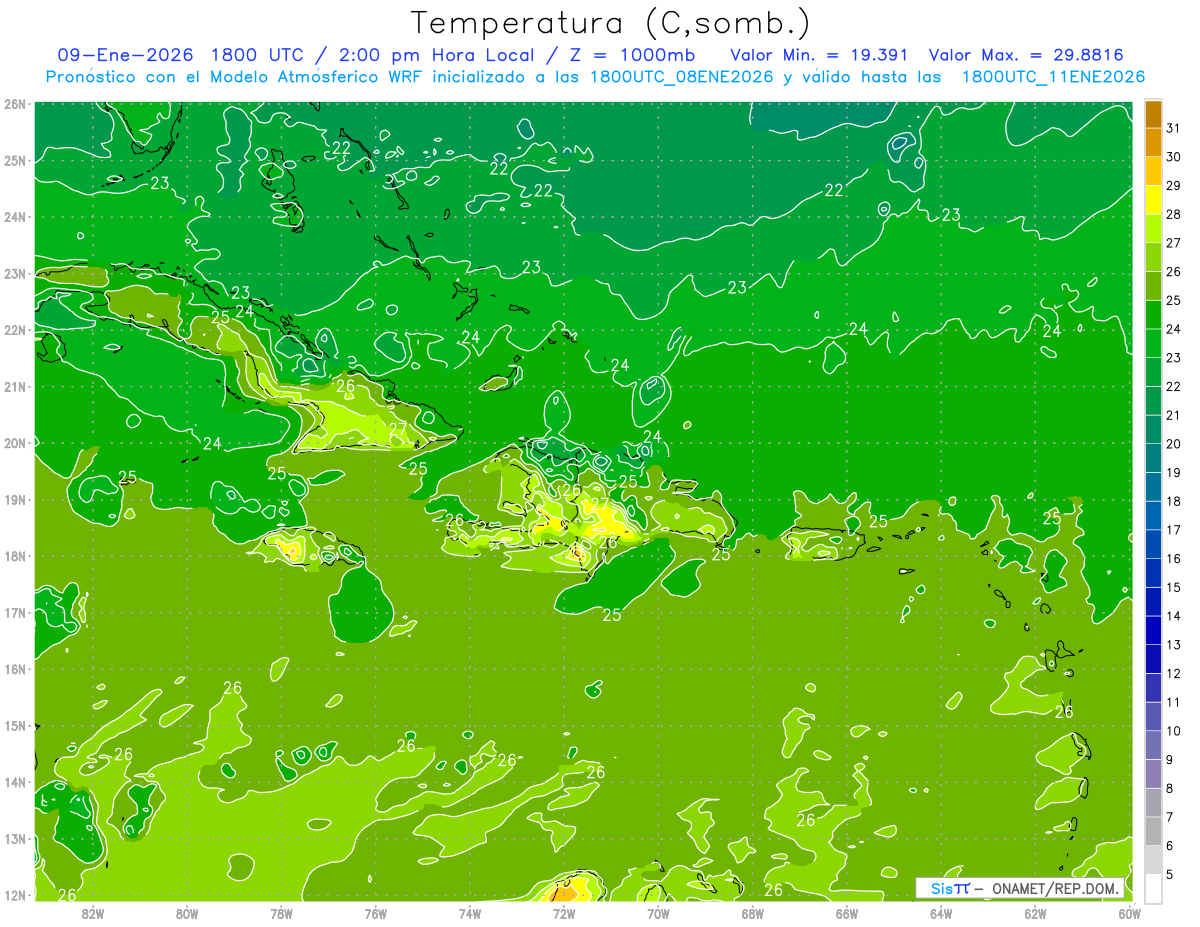This screenshot has width=1200, height=927.
Task: Click the latitude axis label "12N"
Action: point(15,895)
